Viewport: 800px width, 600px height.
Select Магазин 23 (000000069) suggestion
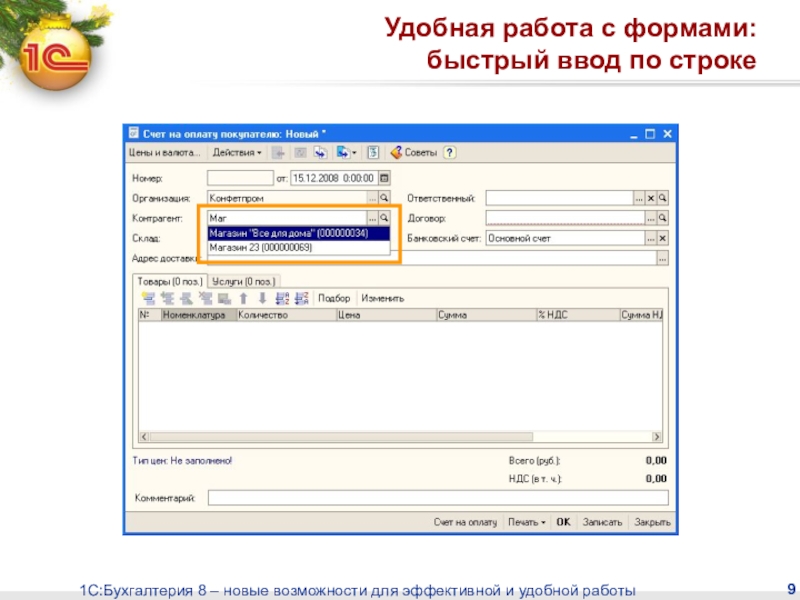298,247
